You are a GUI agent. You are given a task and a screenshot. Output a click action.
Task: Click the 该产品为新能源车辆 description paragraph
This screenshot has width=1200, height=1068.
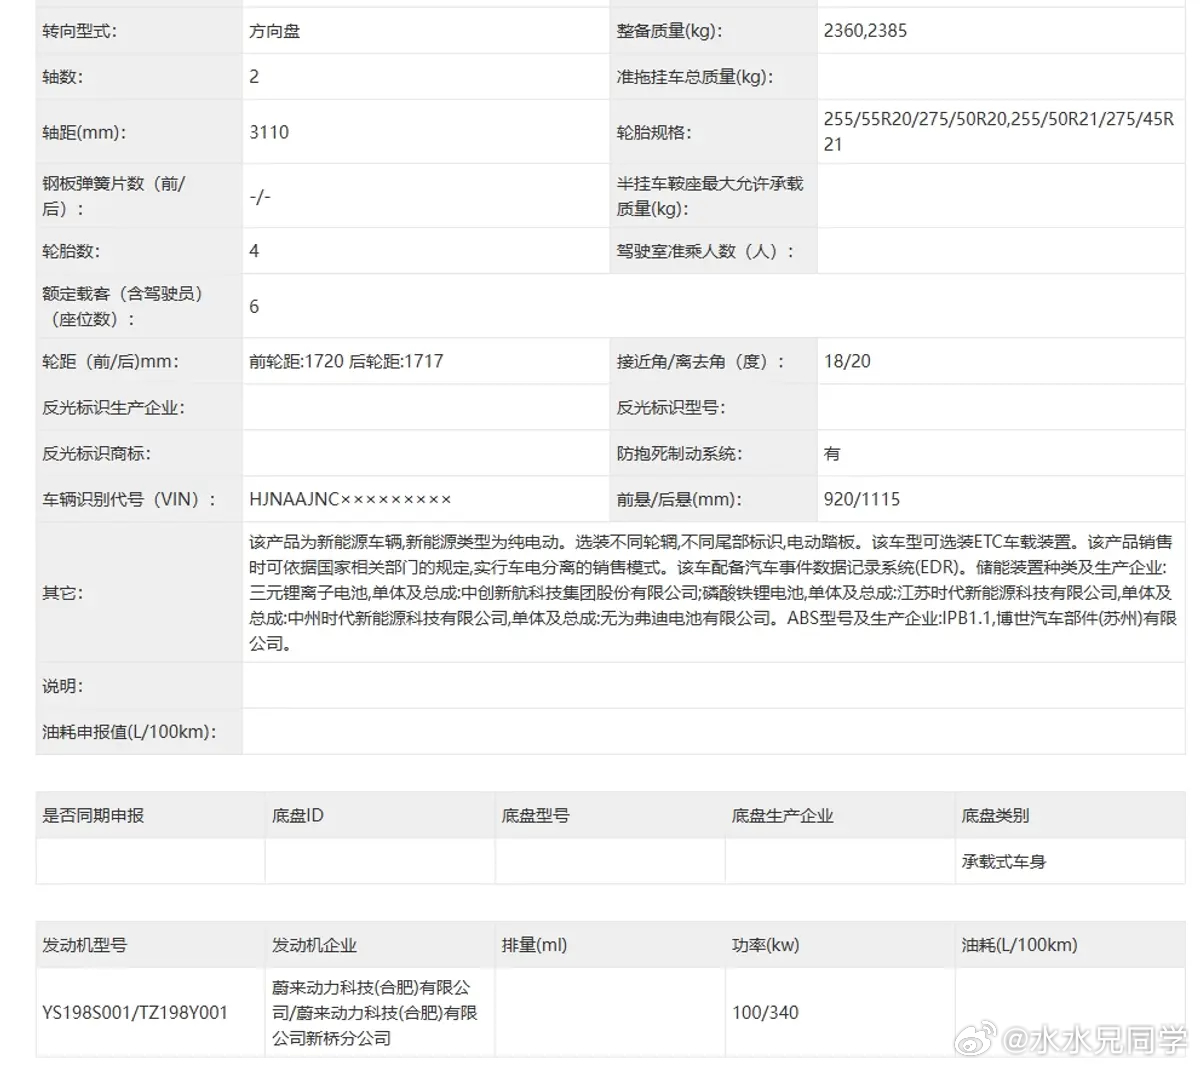[712, 593]
